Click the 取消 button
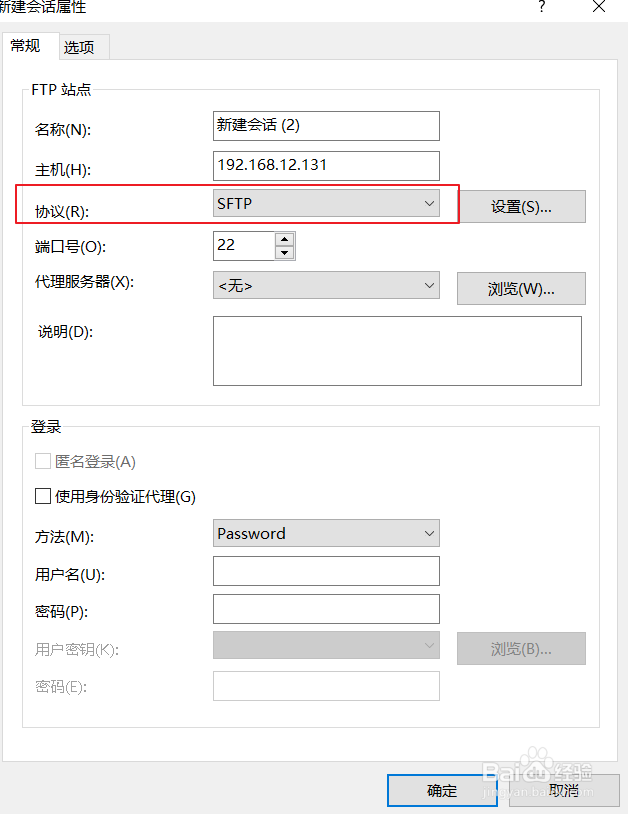 click(563, 790)
